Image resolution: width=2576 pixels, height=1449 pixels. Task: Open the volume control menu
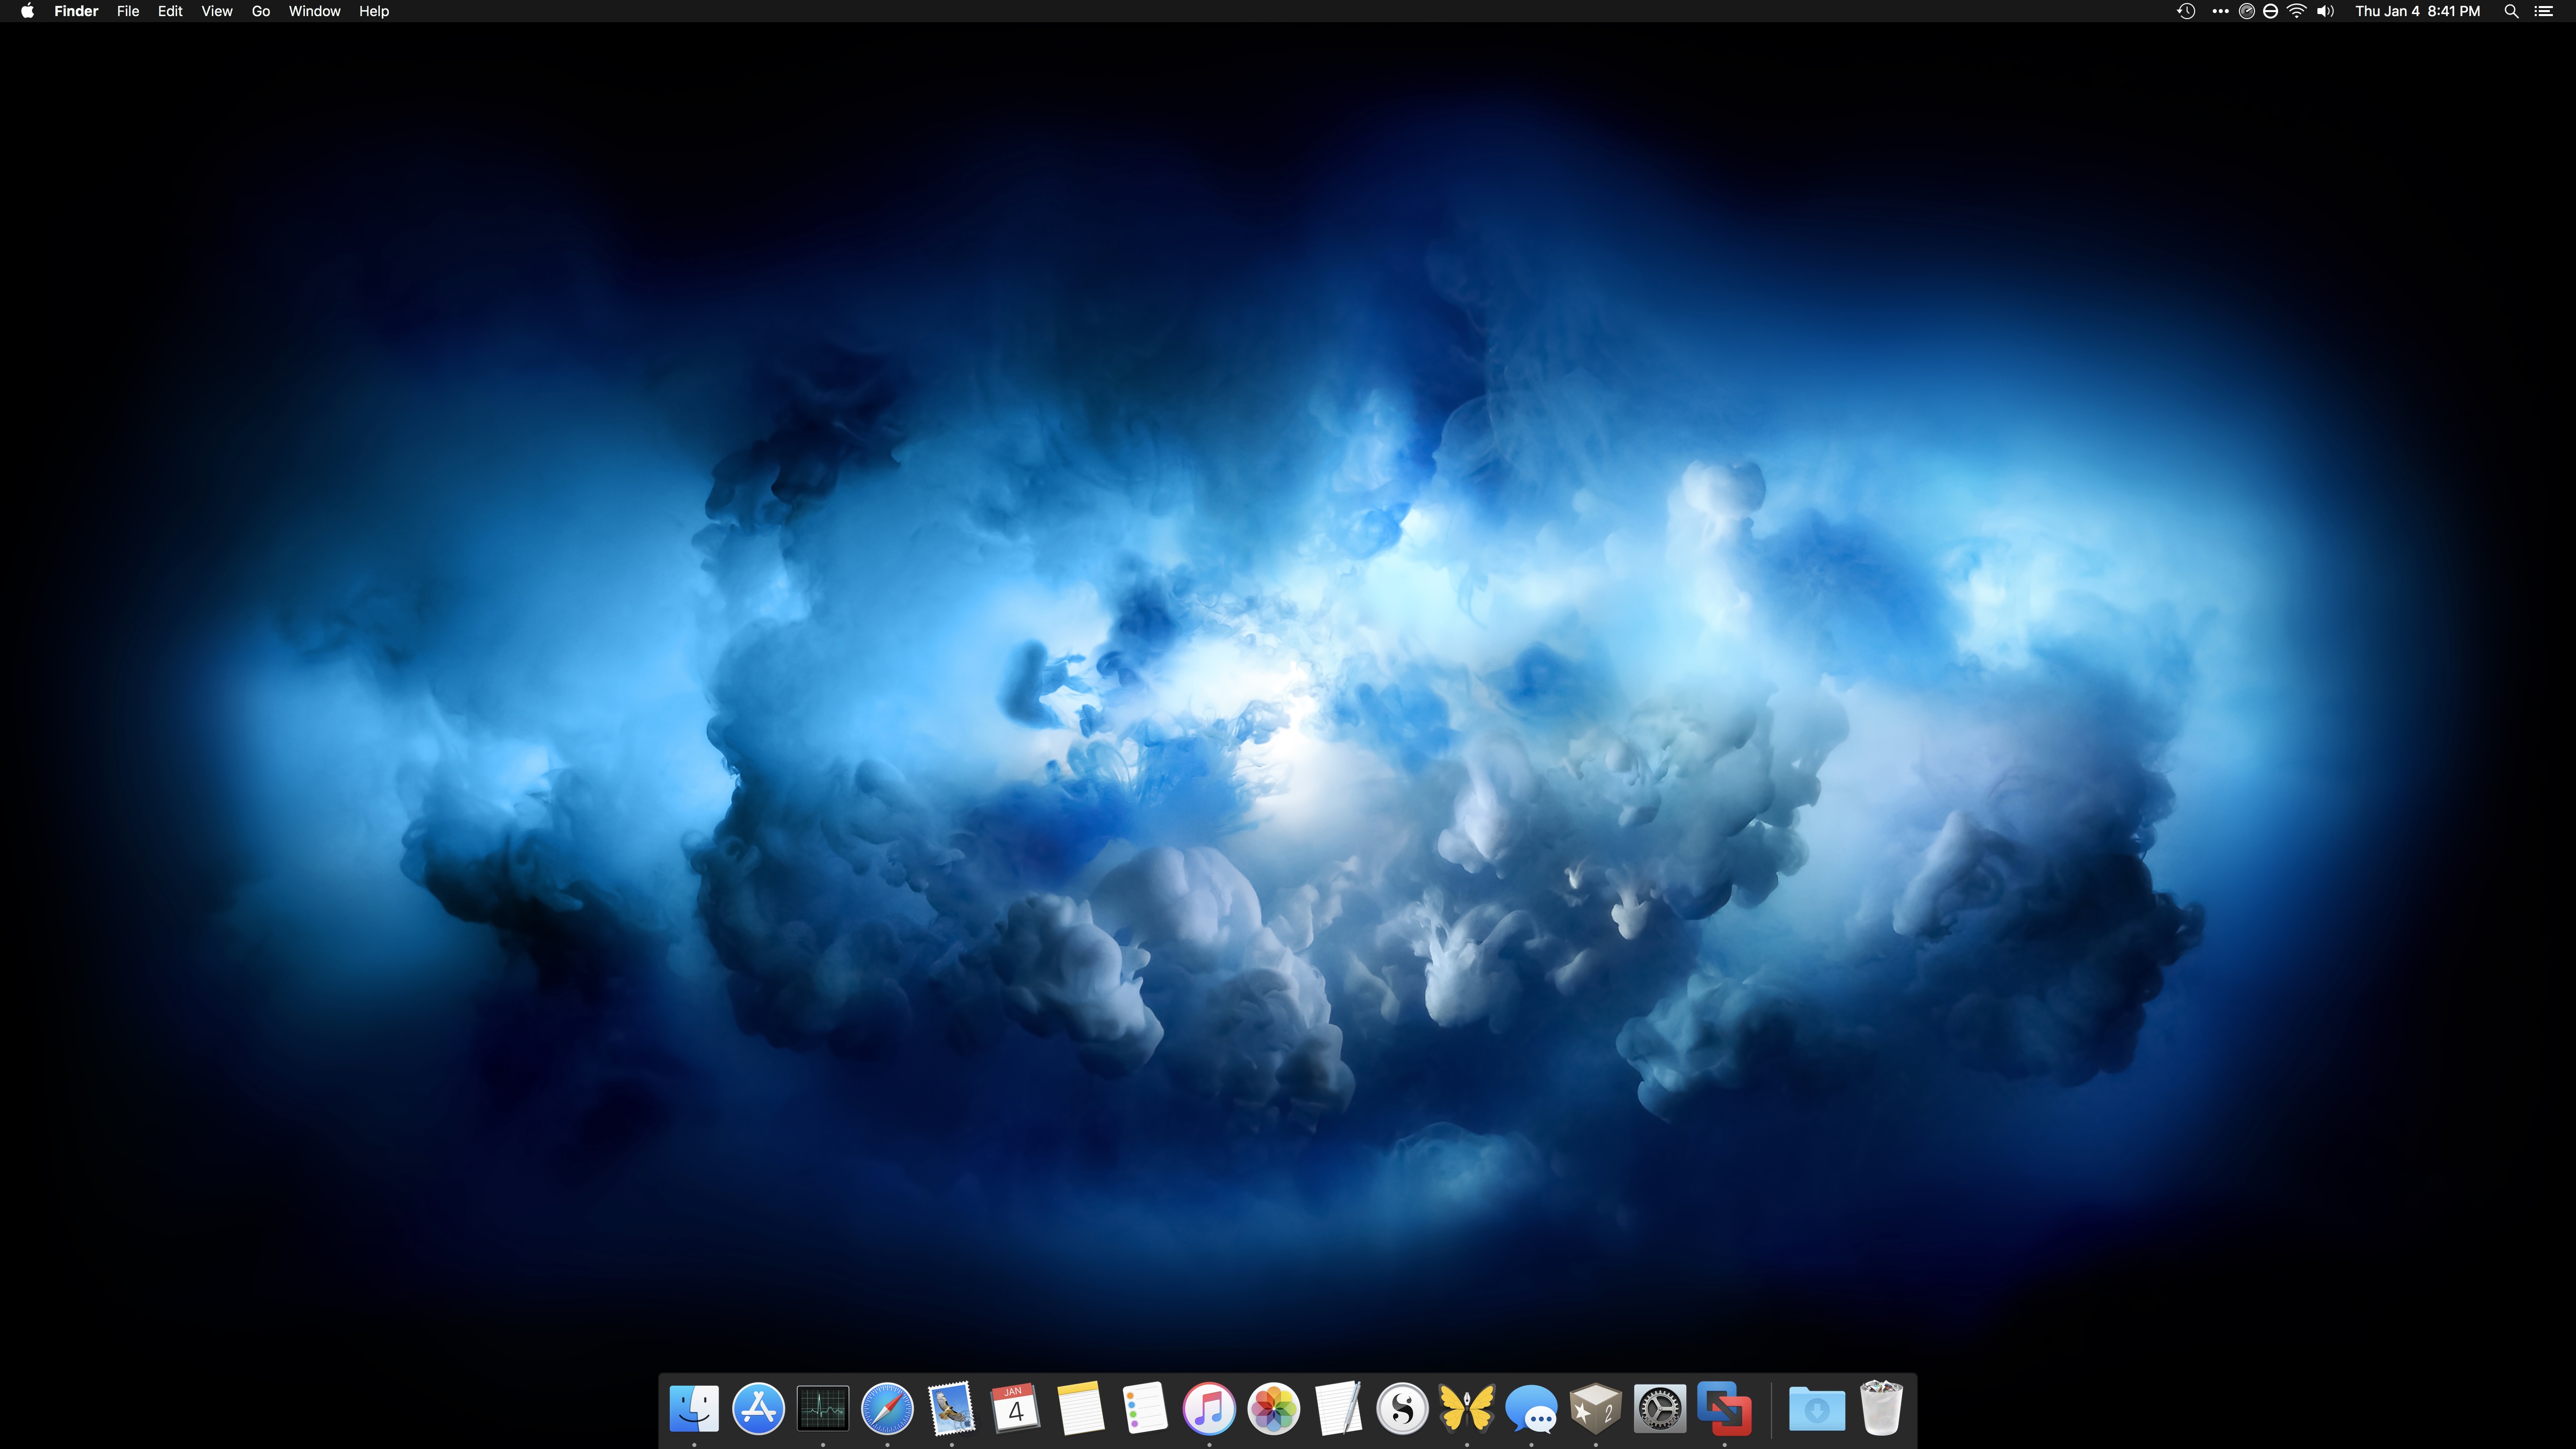click(2325, 11)
